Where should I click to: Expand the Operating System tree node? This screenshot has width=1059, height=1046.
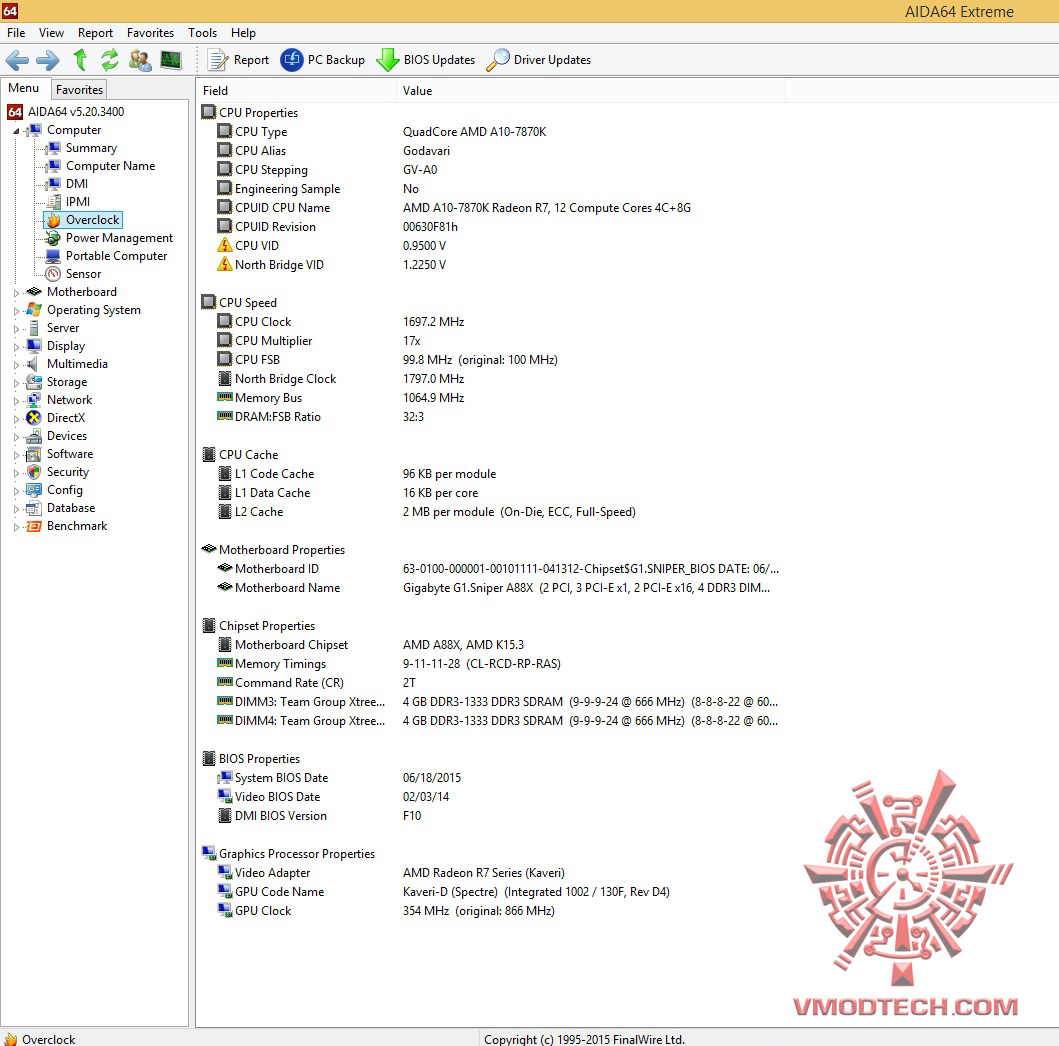click(x=16, y=311)
